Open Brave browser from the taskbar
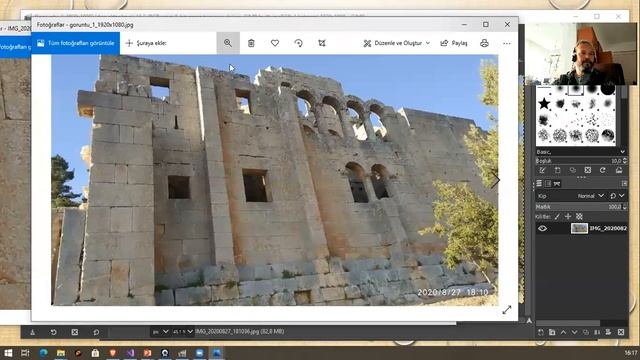The width and height of the screenshot is (640, 360). click(113, 353)
